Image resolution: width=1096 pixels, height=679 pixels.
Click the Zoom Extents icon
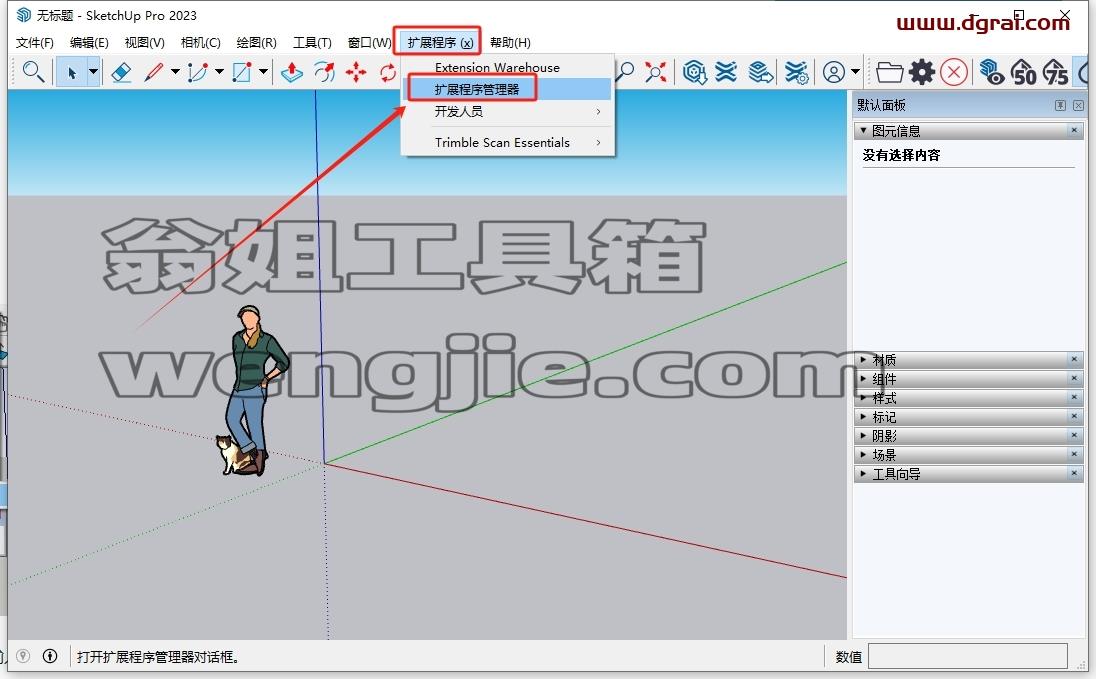(x=656, y=72)
